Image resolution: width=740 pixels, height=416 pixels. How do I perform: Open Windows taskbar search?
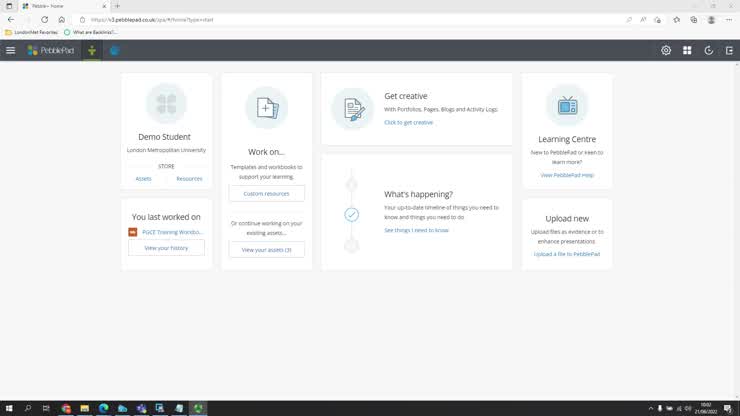(x=27, y=408)
